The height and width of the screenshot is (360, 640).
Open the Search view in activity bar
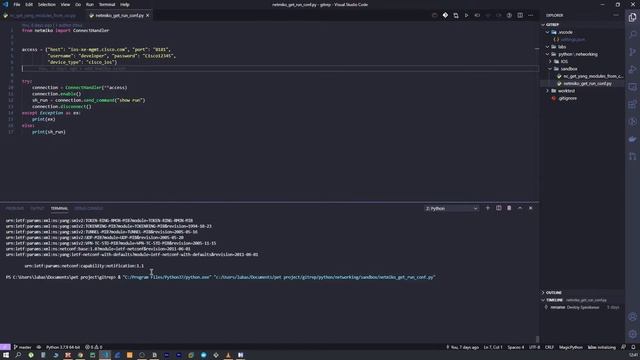(632, 34)
